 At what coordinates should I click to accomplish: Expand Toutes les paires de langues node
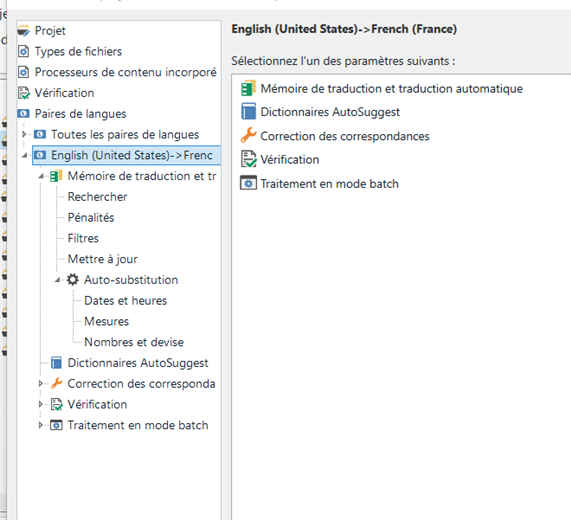24,135
